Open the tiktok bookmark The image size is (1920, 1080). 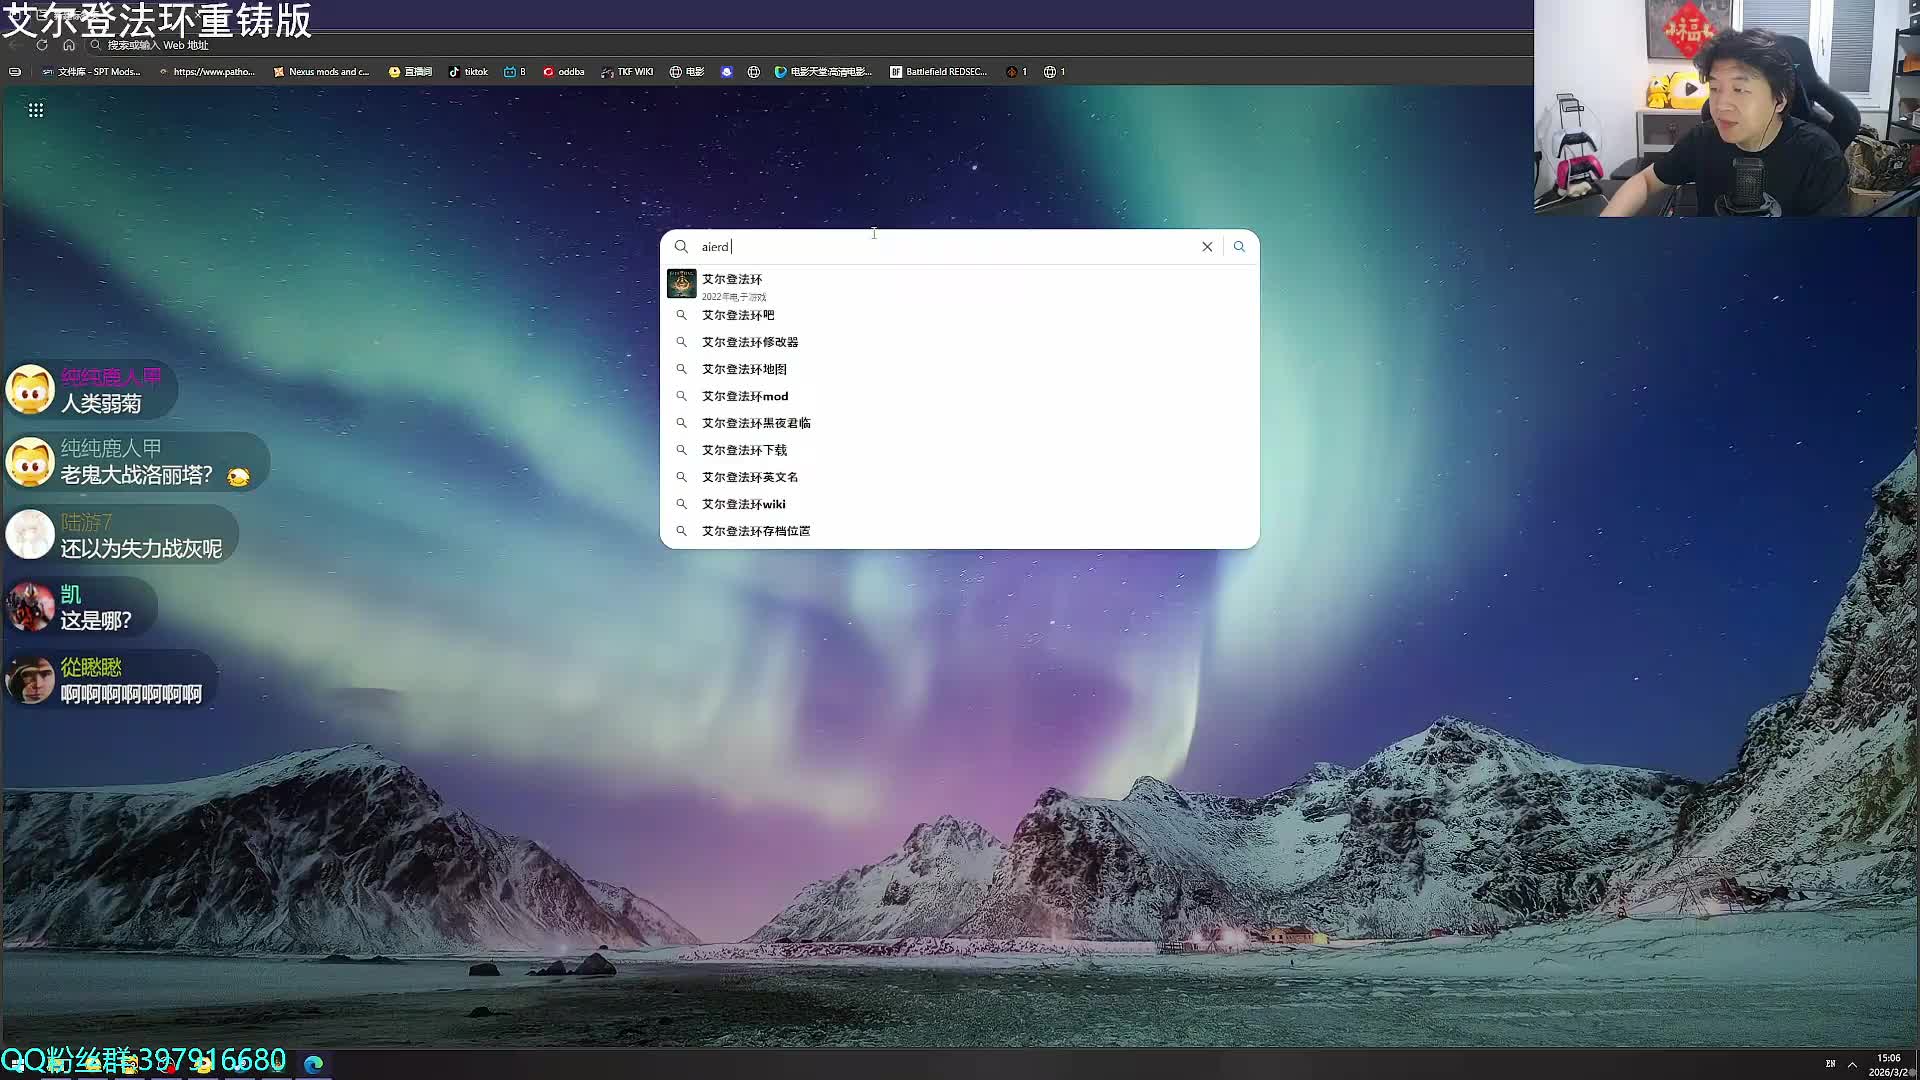coord(468,72)
